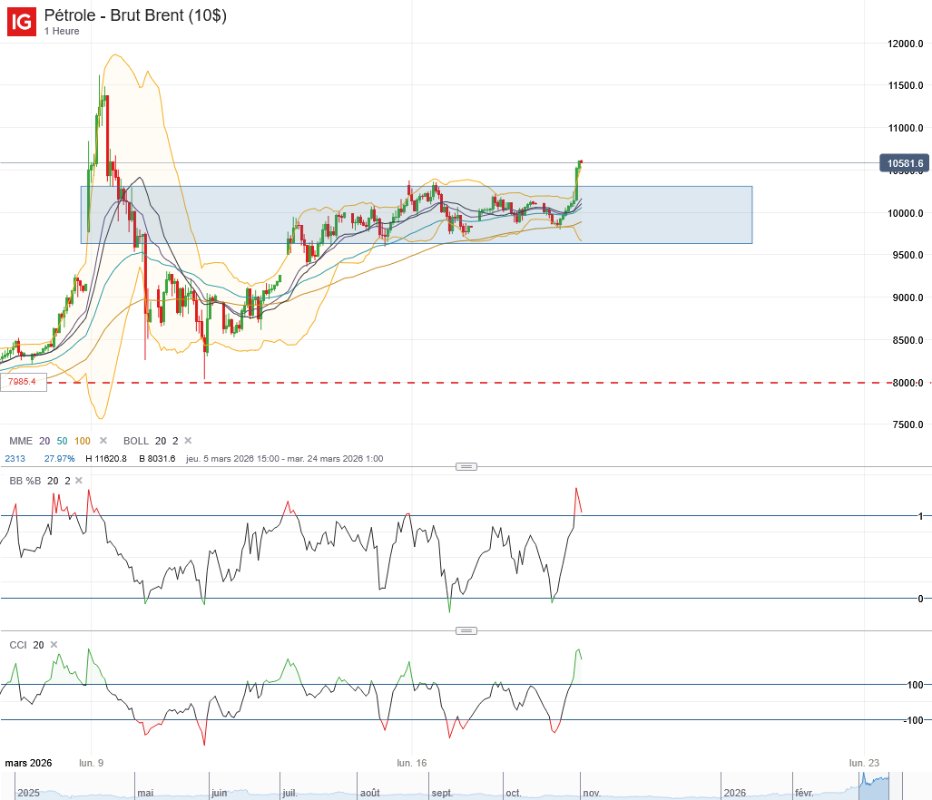Image resolution: width=932 pixels, height=800 pixels.
Task: Click the 27.97% change value
Action: click(59, 458)
